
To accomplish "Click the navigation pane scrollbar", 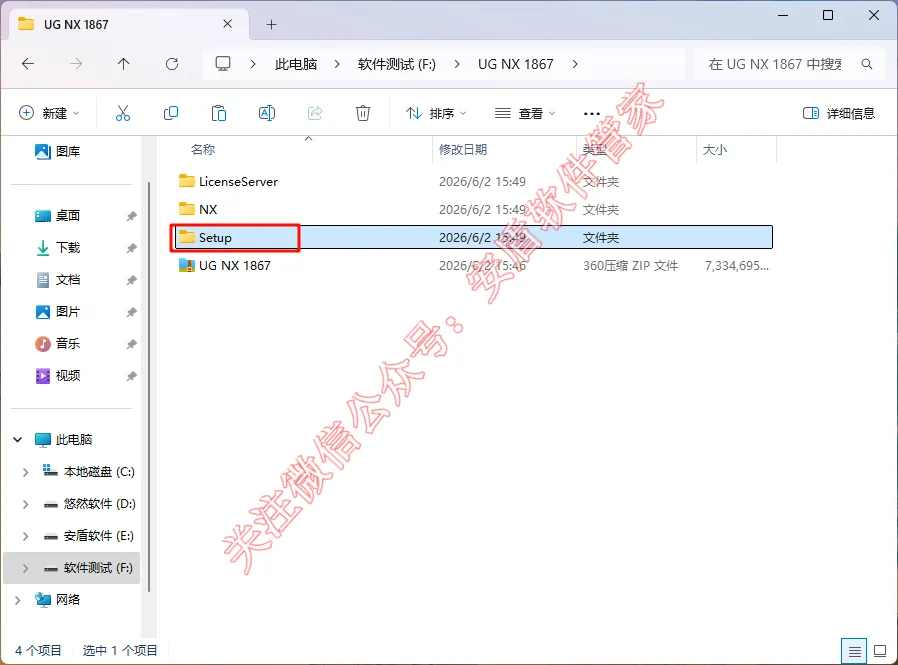I will pos(149,387).
